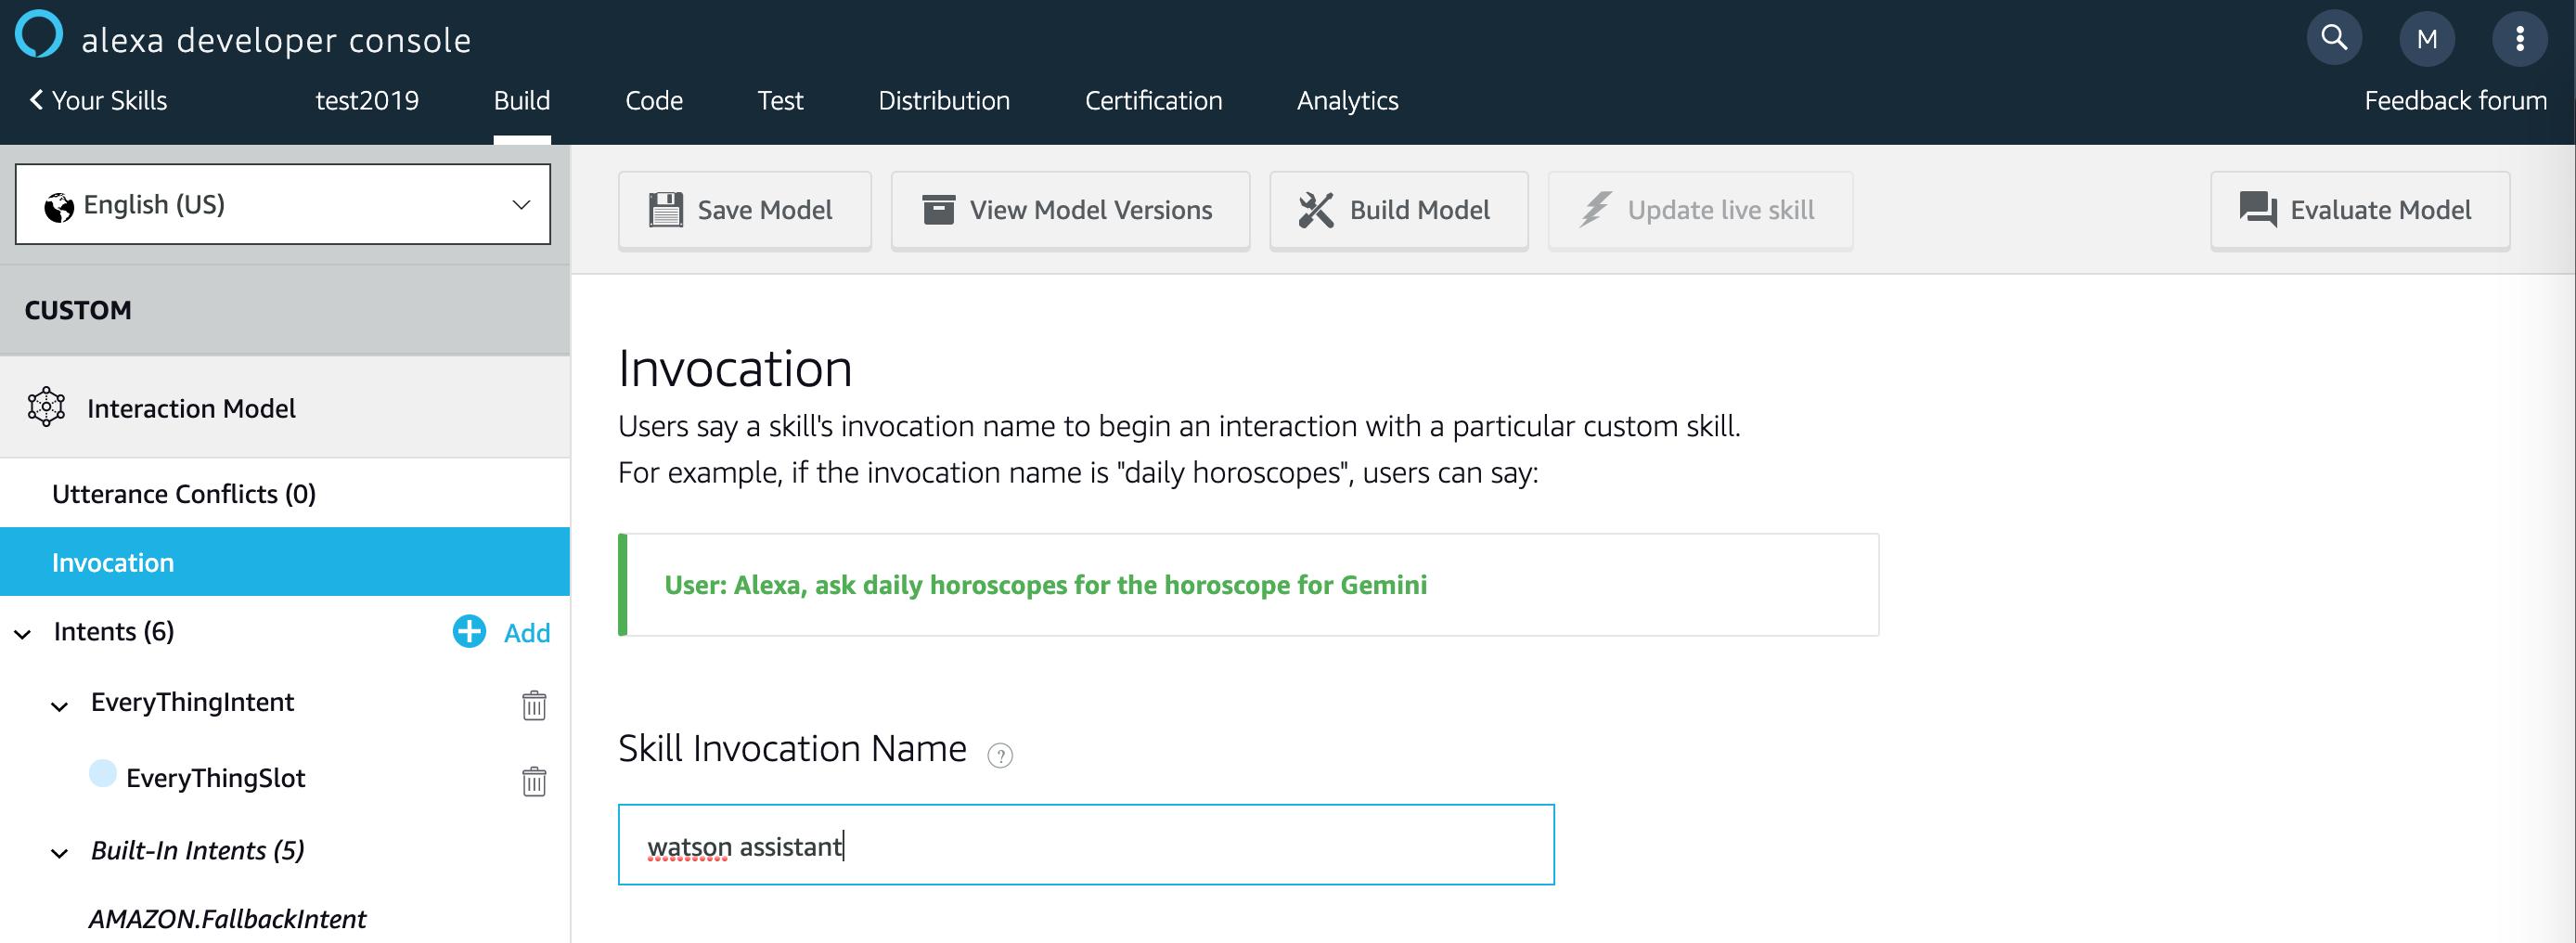Click the Intents (6) label
This screenshot has height=943, width=2576.
(x=114, y=631)
